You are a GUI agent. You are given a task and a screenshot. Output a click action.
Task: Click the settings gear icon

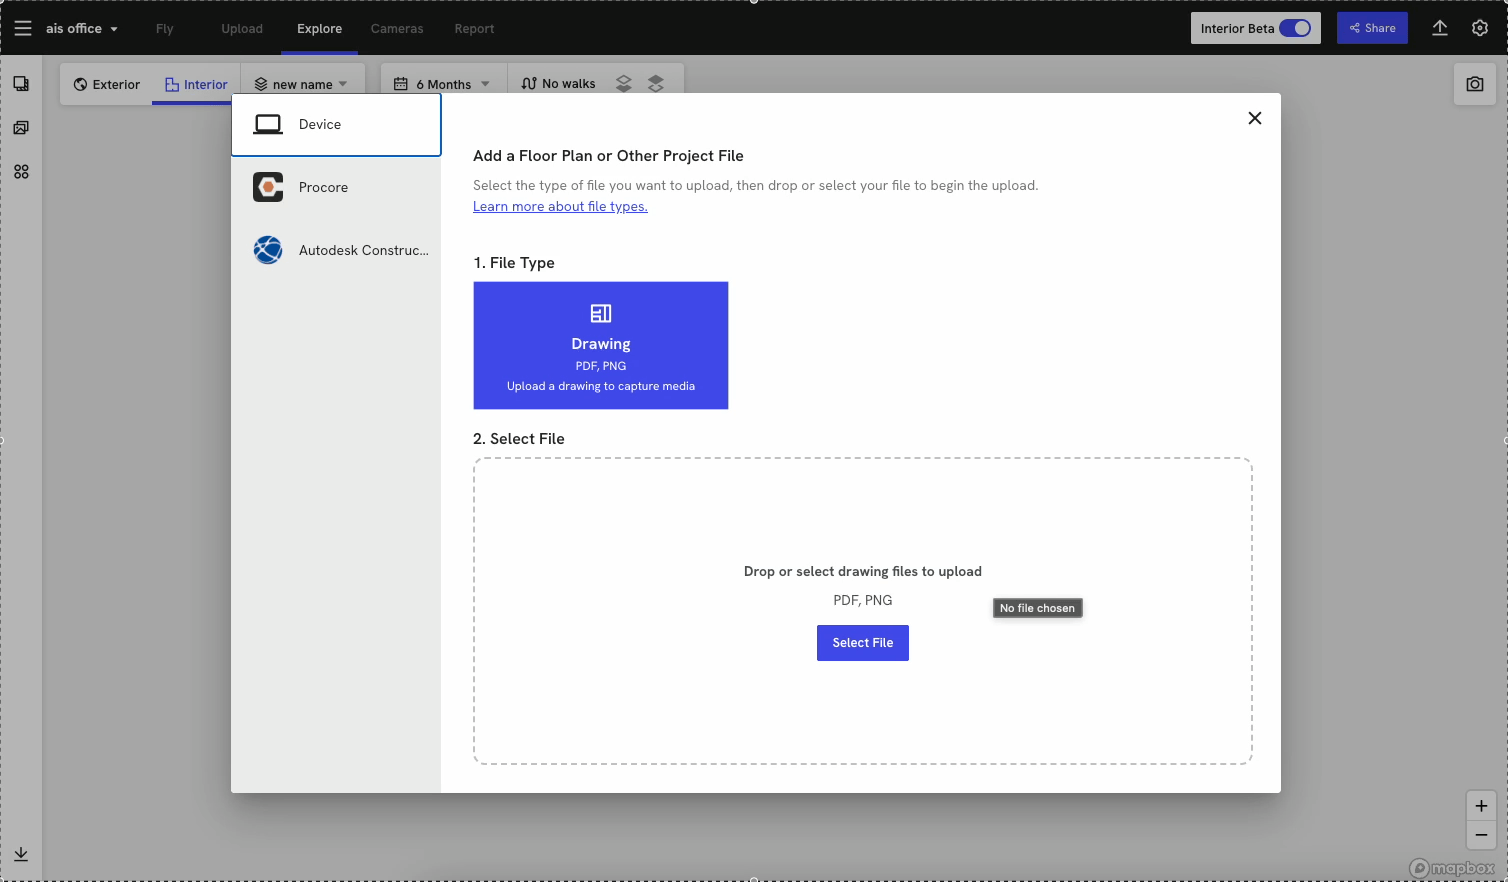pos(1480,28)
